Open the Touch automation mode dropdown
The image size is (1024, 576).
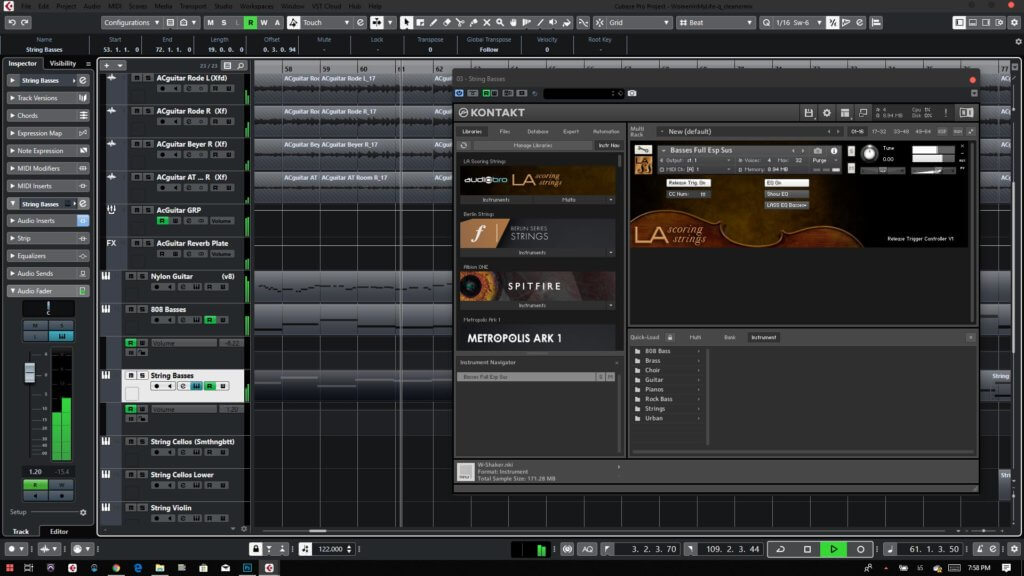click(x=328, y=22)
